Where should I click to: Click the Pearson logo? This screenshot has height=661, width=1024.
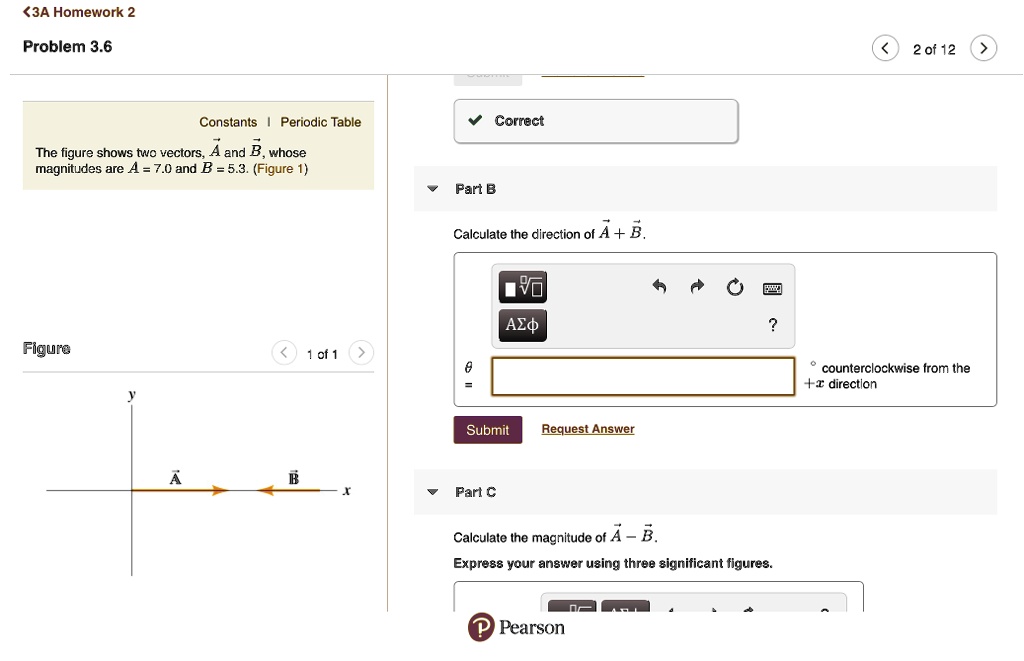tap(516, 628)
